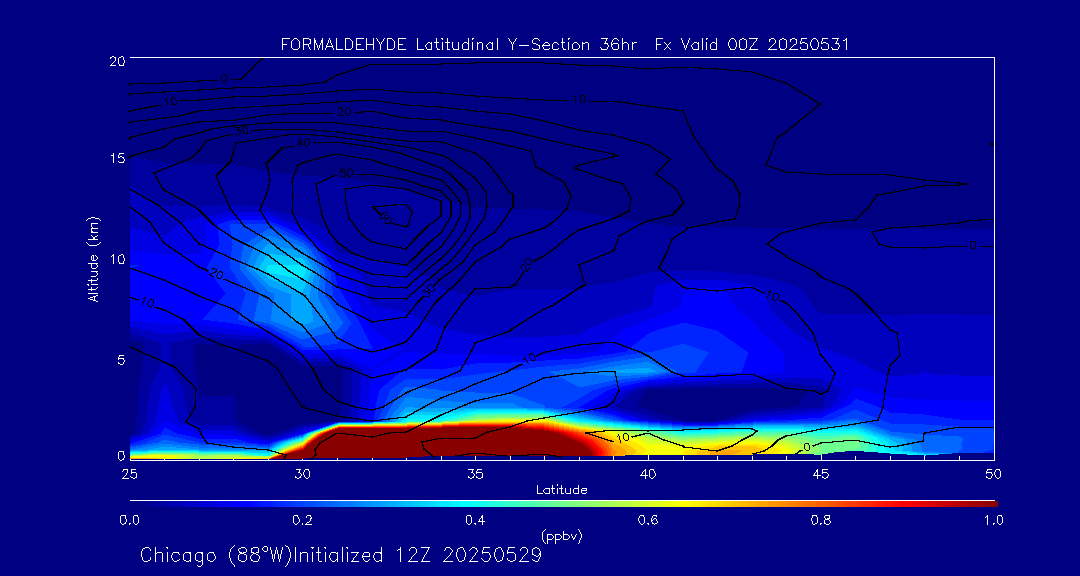This screenshot has height=576, width=1080.
Task: Select the altitude axis tick '5'
Action: 121,360
